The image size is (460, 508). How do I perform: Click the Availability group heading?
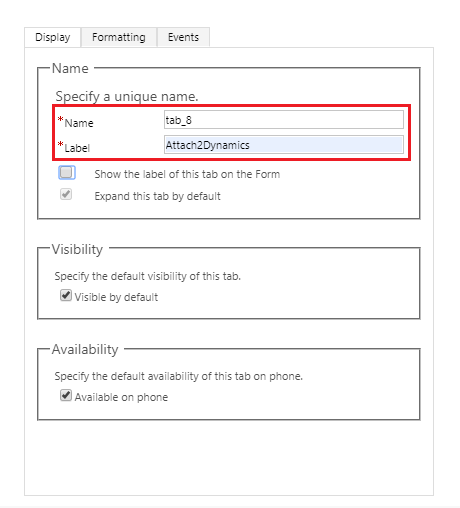tap(85, 349)
